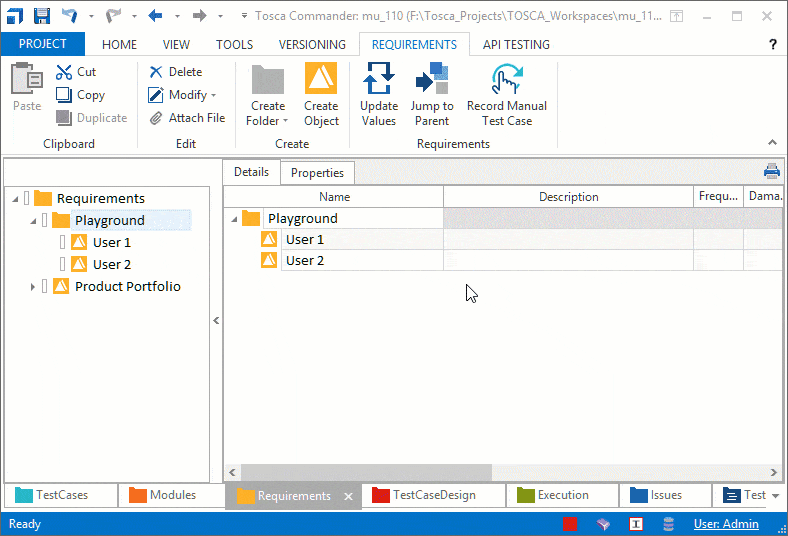
Task: Click the text cursor icon in status bar
Action: point(636,524)
